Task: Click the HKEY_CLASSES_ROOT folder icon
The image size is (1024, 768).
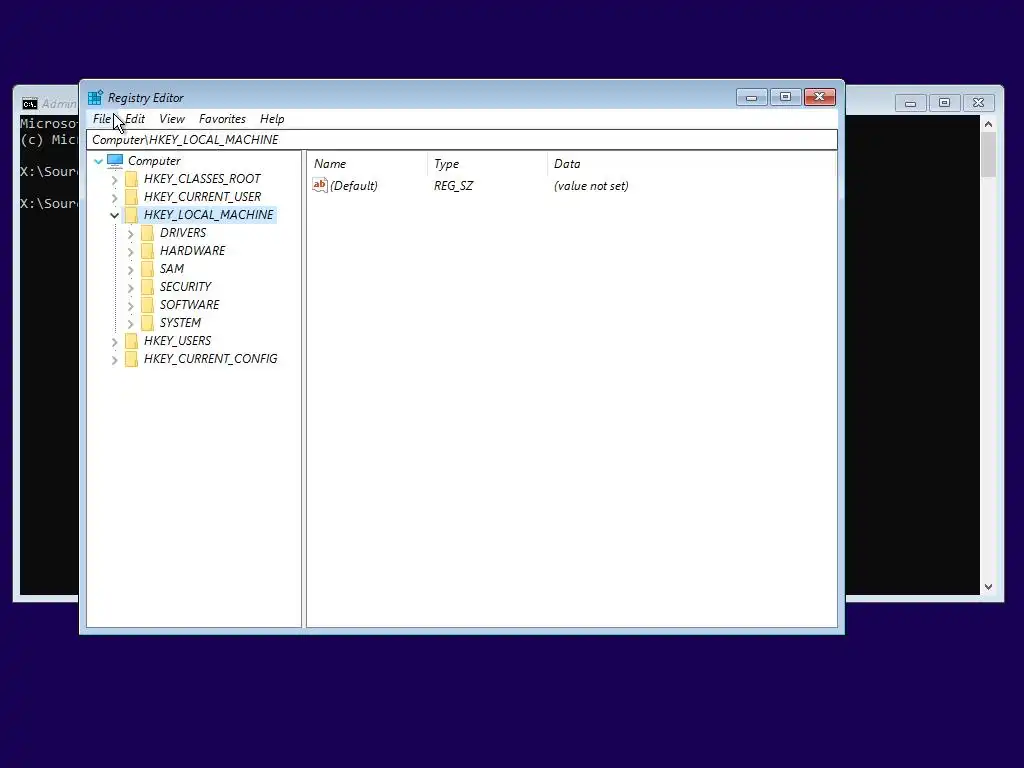Action: tap(131, 179)
